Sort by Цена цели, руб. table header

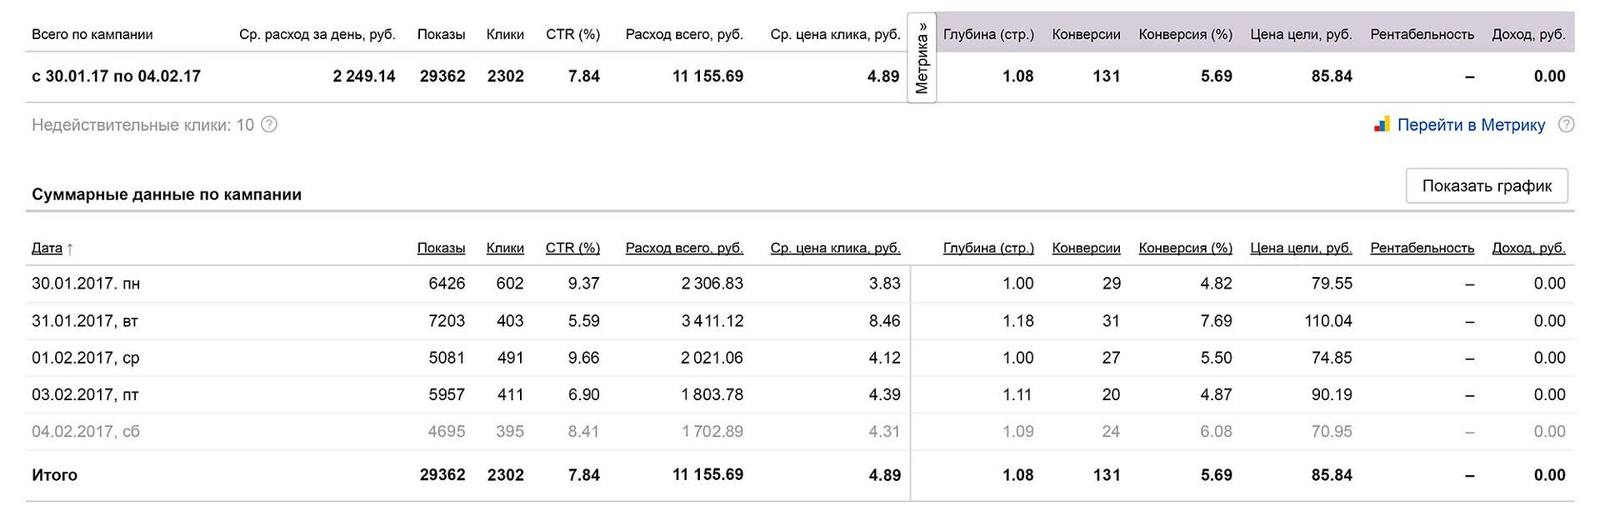1301,248
